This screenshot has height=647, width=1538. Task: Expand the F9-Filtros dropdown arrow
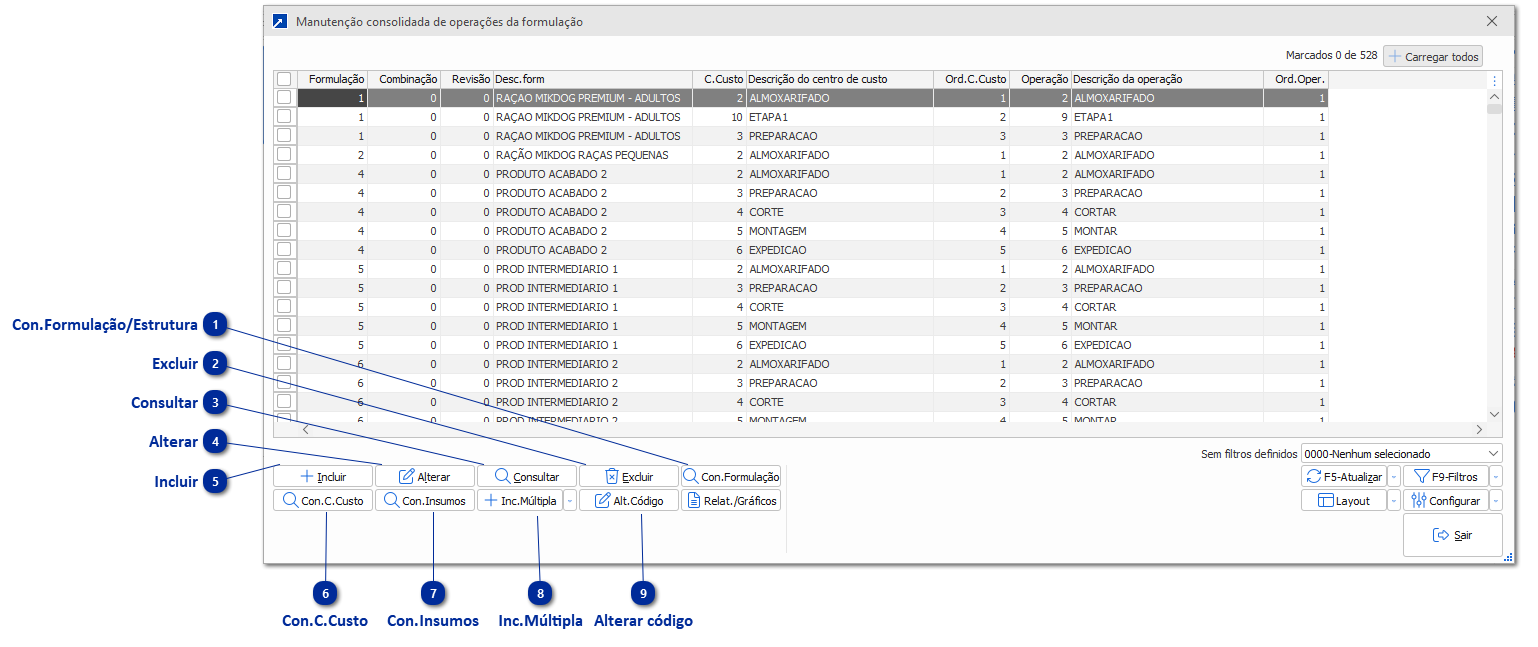(1496, 477)
